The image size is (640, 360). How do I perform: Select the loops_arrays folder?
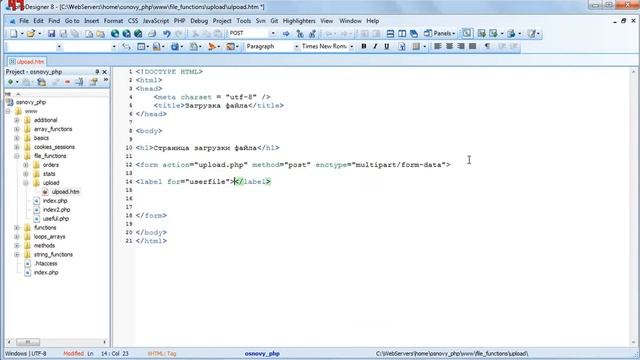[x=49, y=237]
